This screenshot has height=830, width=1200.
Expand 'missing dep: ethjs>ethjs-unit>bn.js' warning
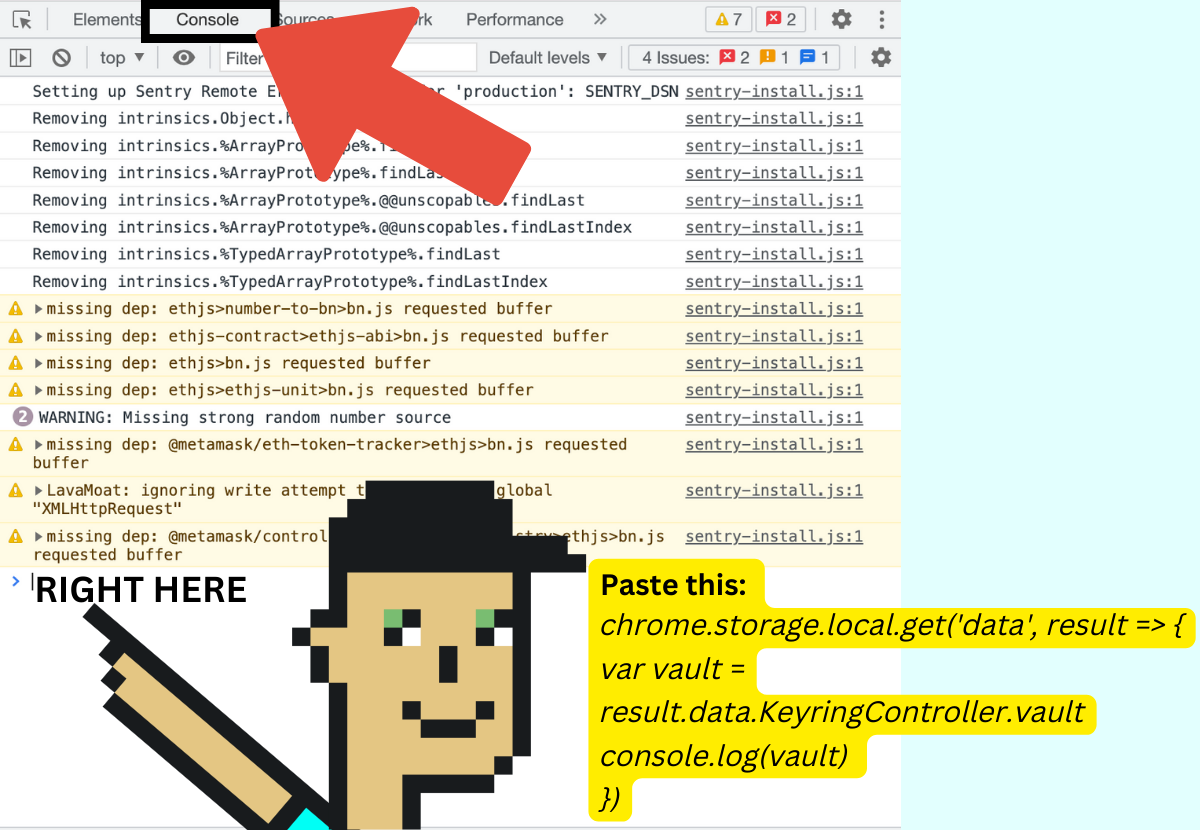tap(39, 390)
